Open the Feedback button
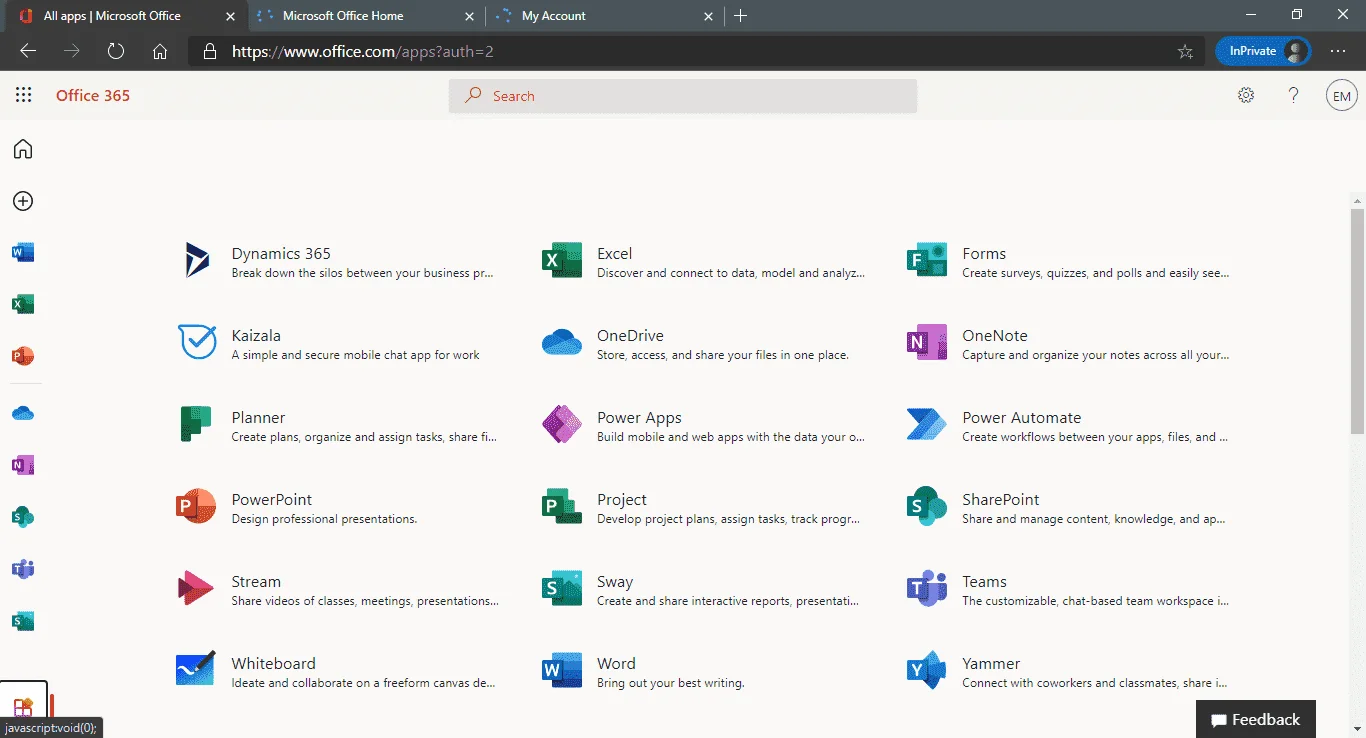The height and width of the screenshot is (738, 1366). tap(1256, 719)
